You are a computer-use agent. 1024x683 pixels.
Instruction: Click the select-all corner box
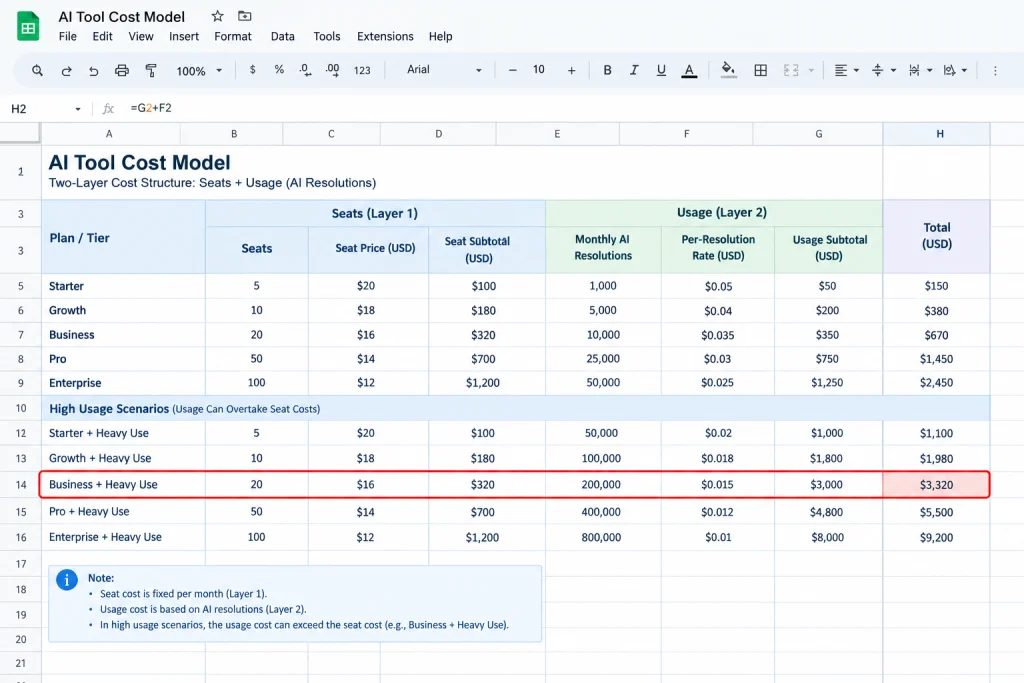tap(20, 133)
